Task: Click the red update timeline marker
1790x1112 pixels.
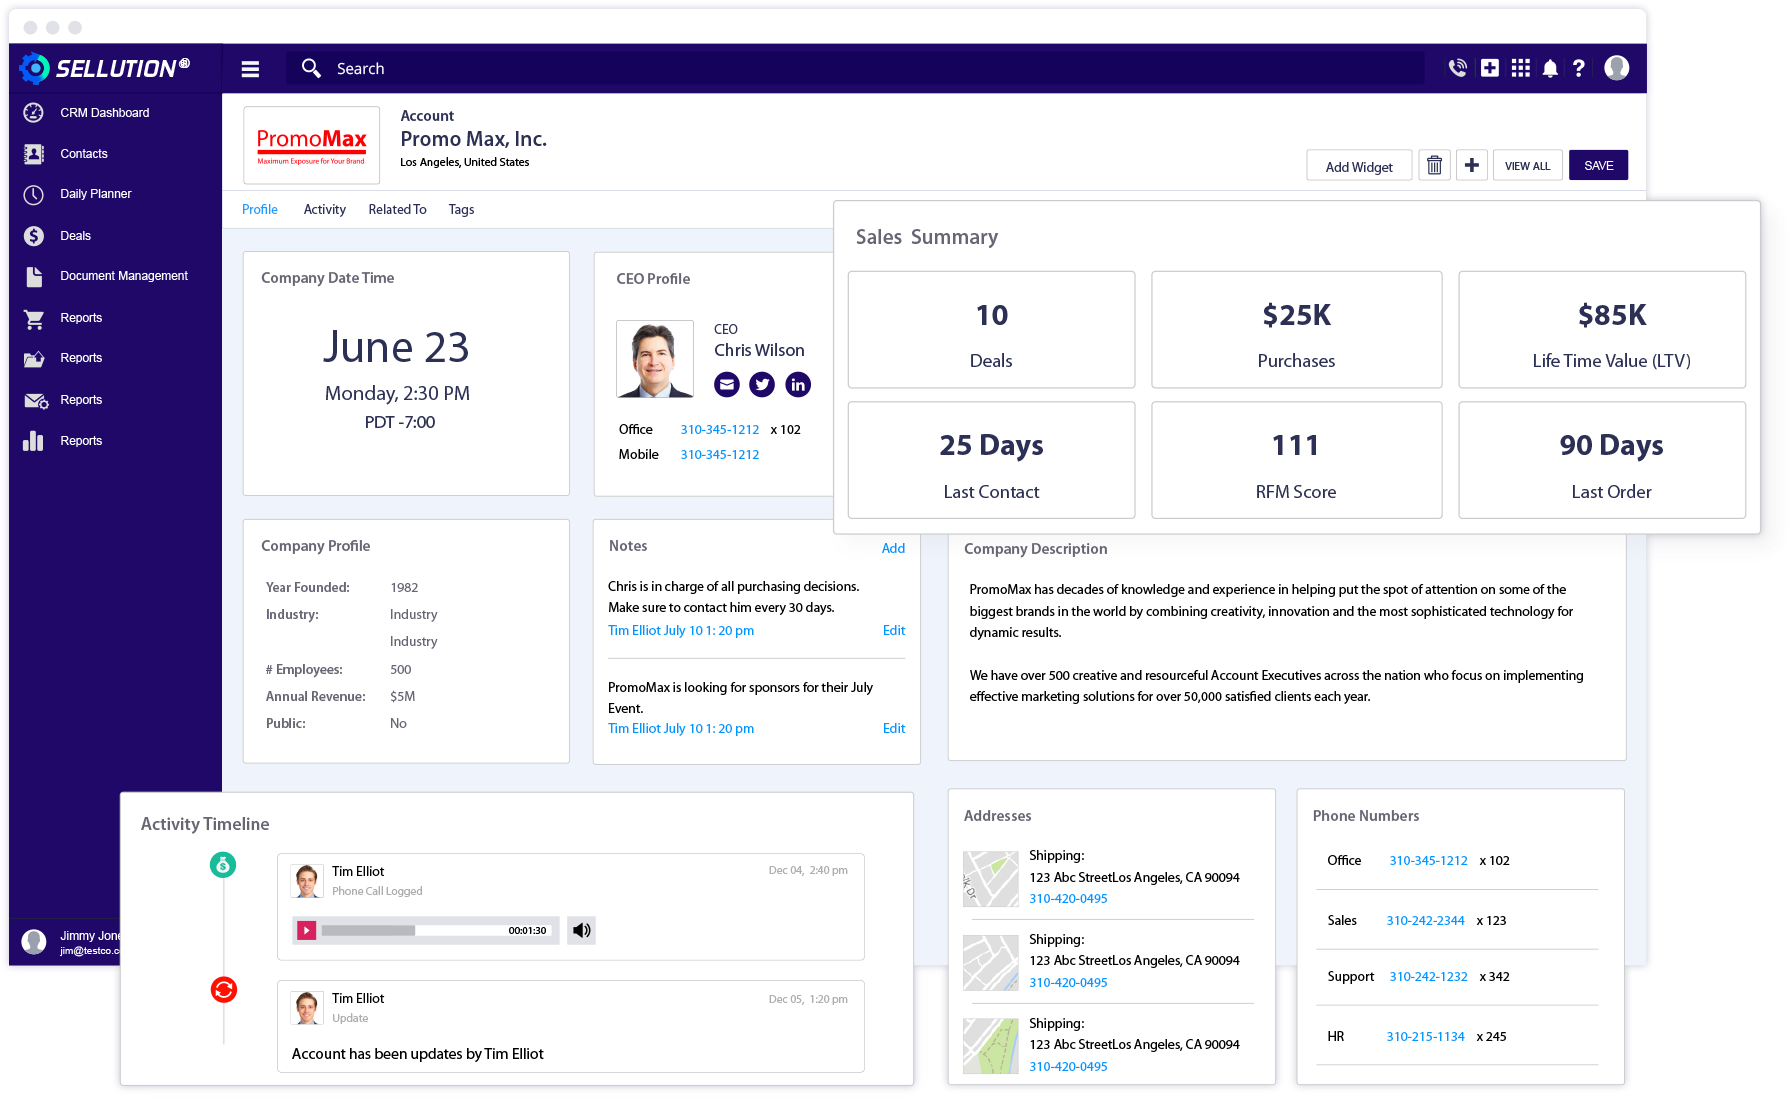Action: [224, 990]
